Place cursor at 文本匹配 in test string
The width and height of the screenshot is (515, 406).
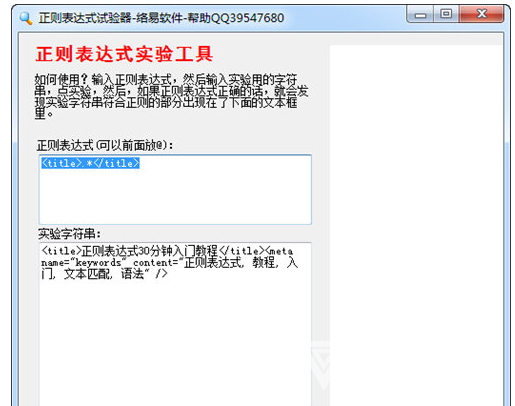tap(86, 274)
